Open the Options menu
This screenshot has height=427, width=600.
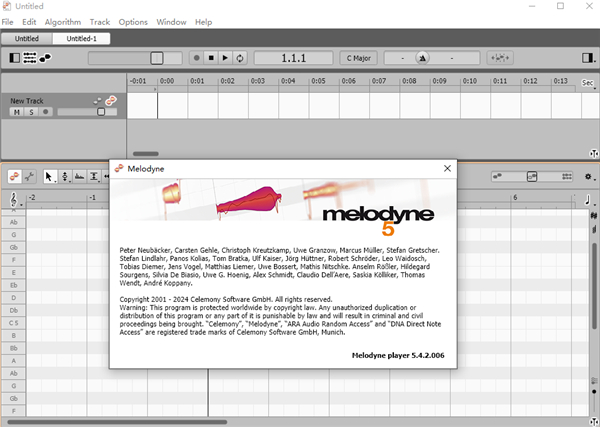click(133, 21)
